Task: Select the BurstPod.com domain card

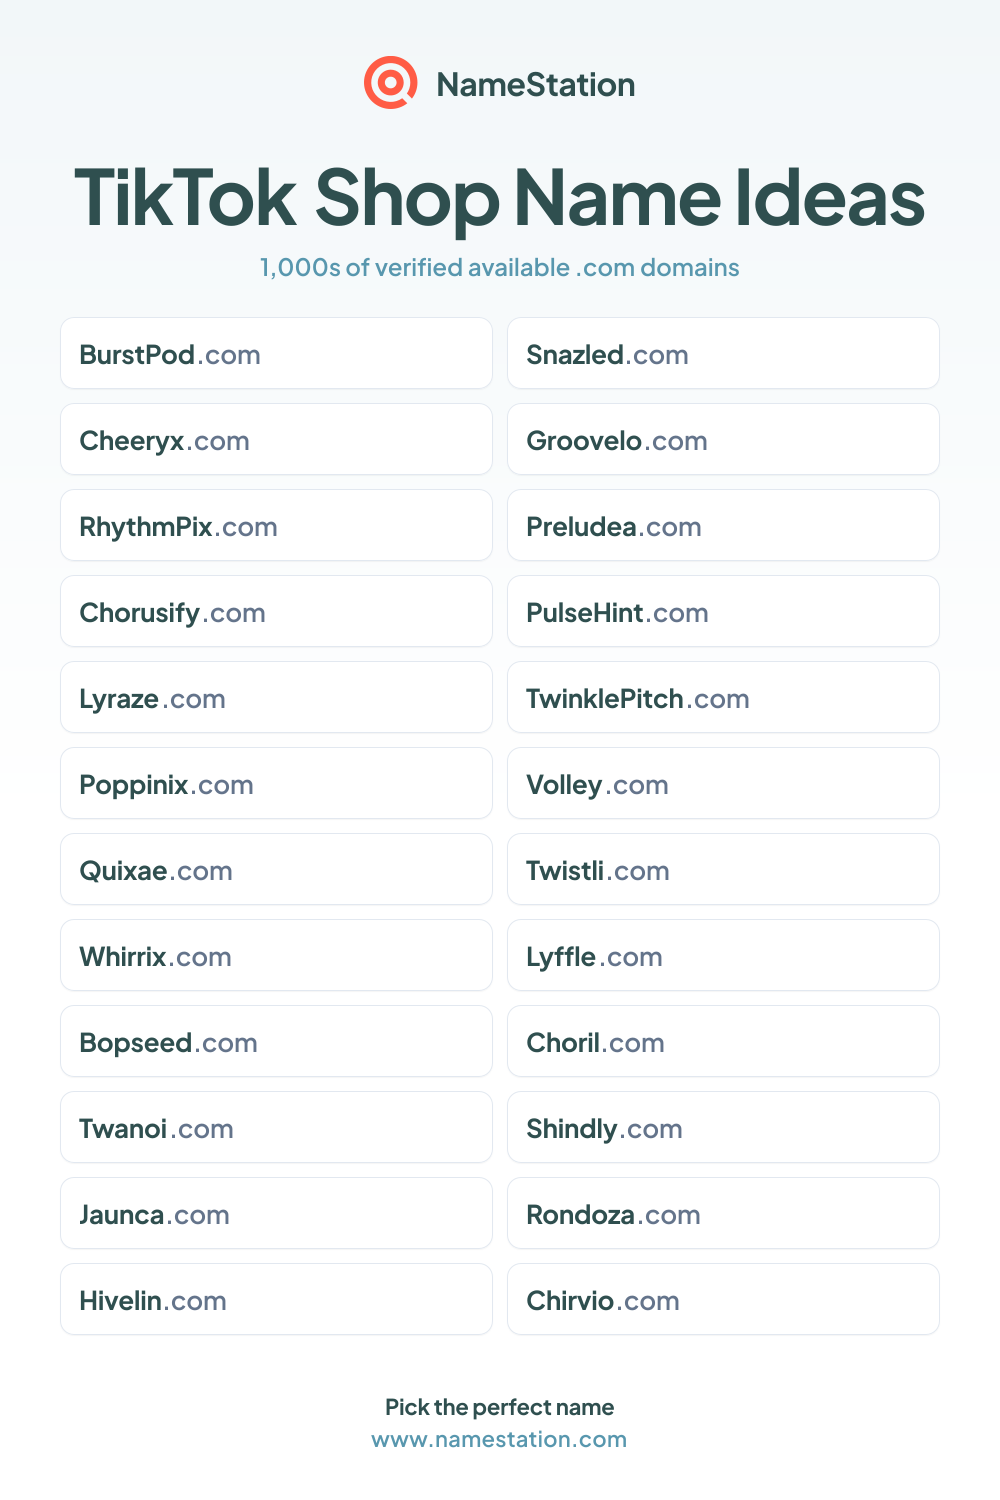Action: [x=276, y=353]
